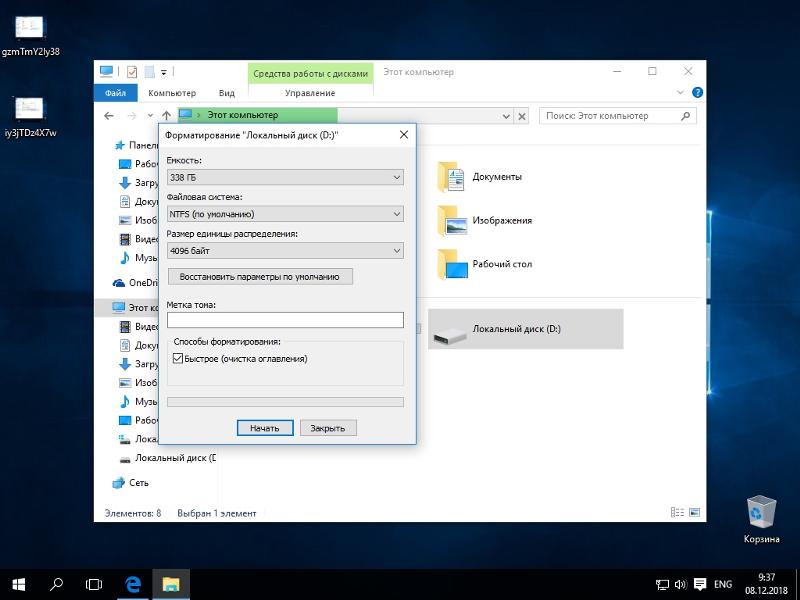Click 'Восстановить параметры по умолчанию' button
The width and height of the screenshot is (800, 600).
pos(260,277)
